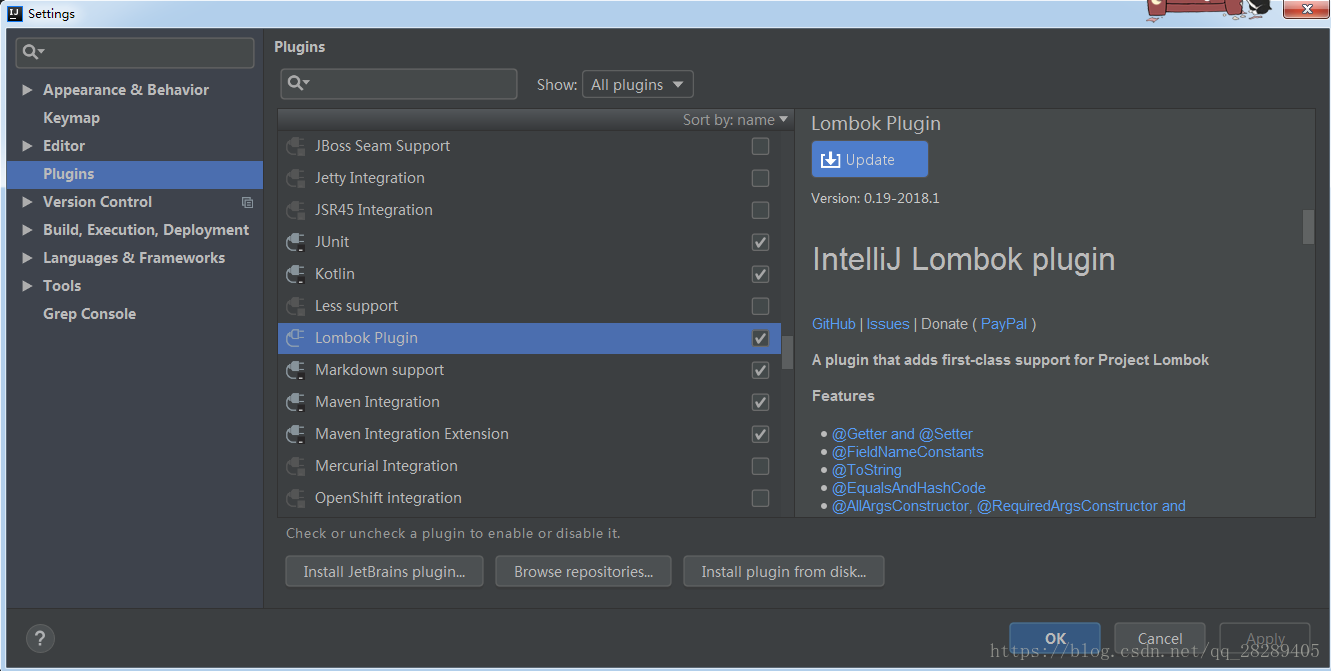The image size is (1331, 671).
Task: Disable the JUnit plugin checkbox
Action: click(x=760, y=242)
